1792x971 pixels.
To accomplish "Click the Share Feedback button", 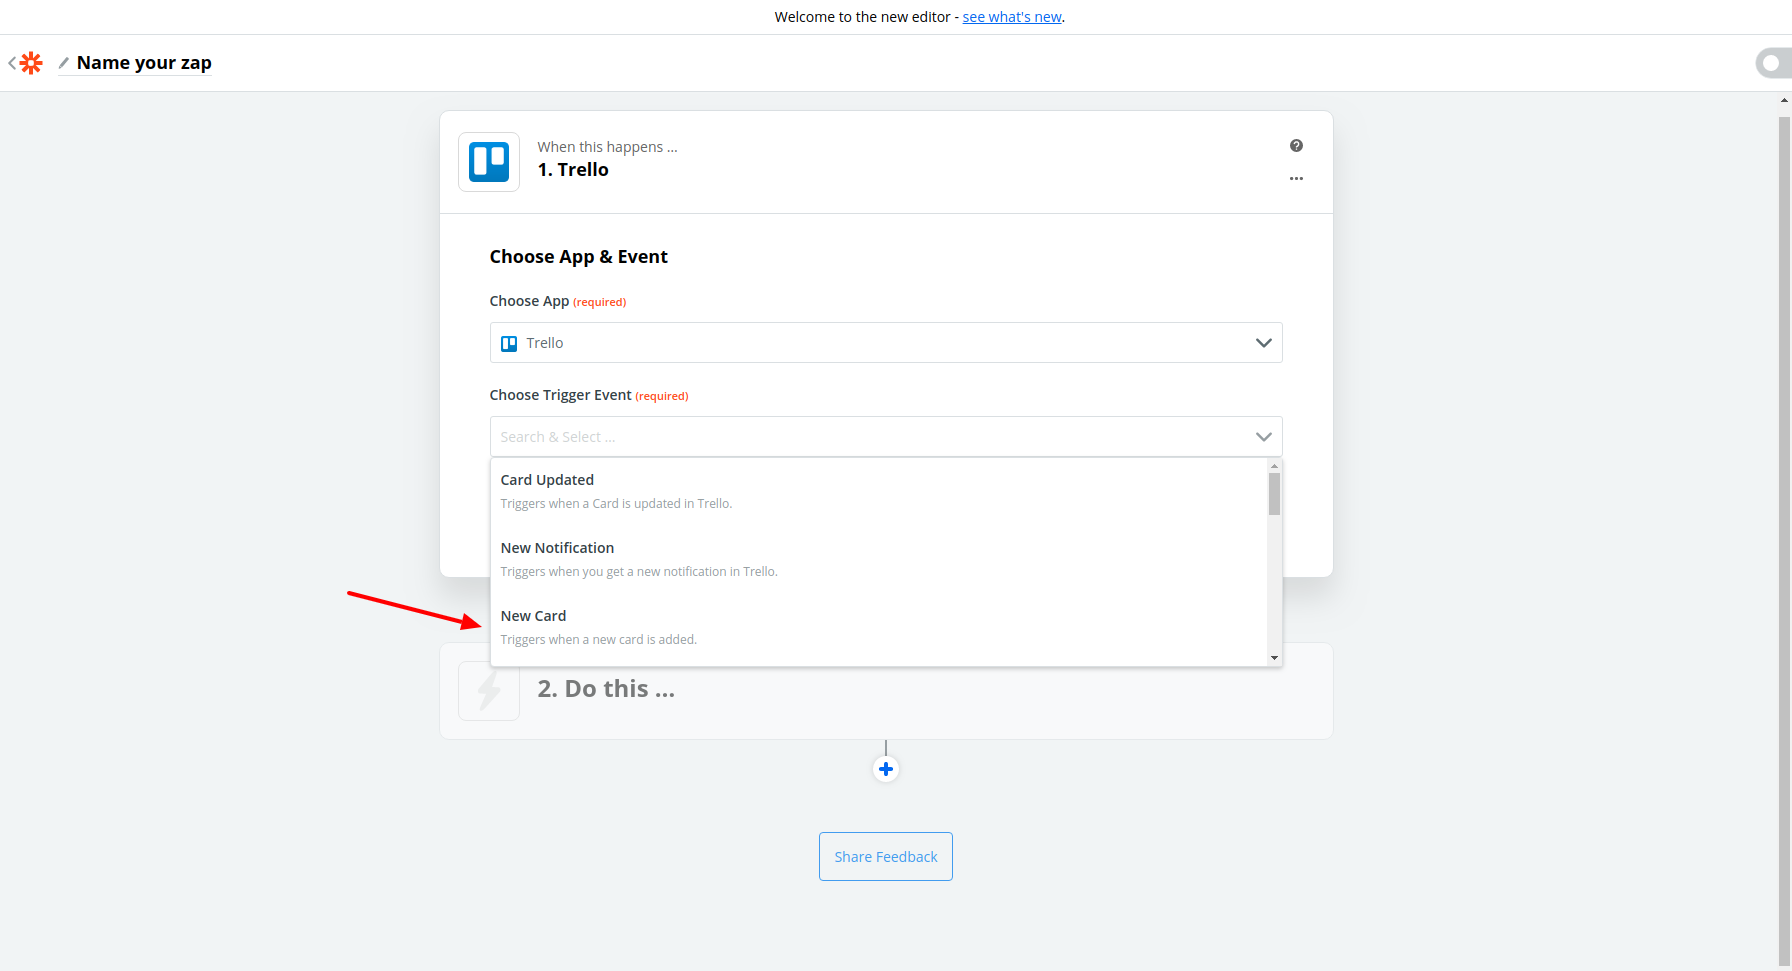I will (885, 857).
